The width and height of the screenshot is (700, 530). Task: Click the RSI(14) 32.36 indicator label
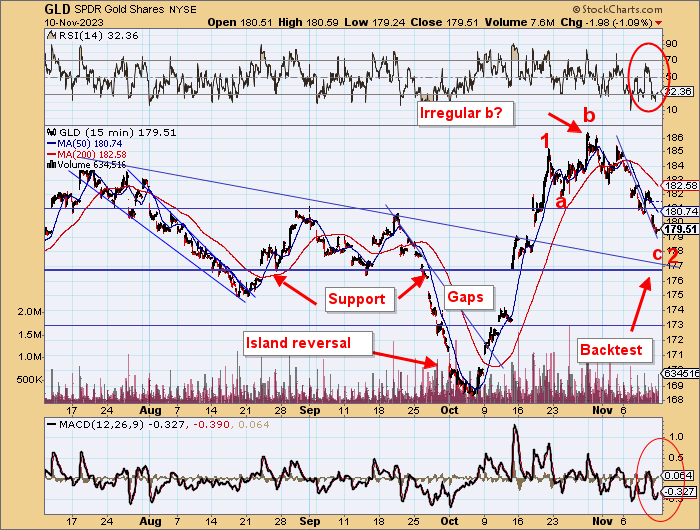coord(99,36)
